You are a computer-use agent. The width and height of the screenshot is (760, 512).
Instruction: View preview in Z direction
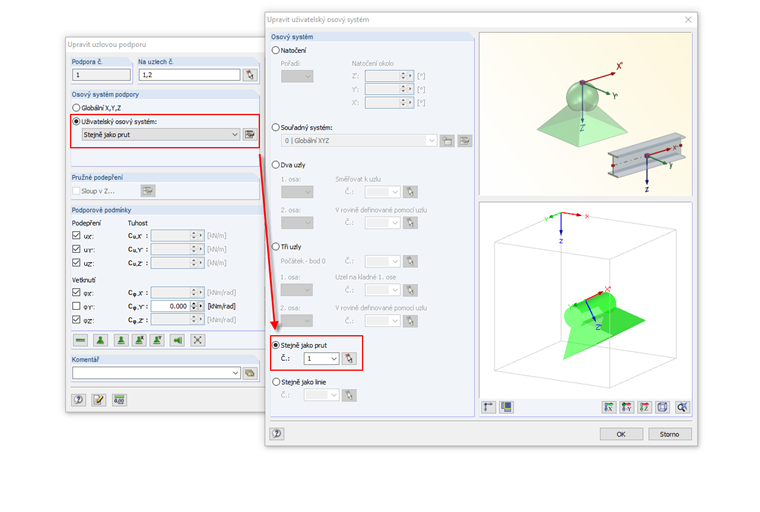pyautogui.click(x=645, y=407)
